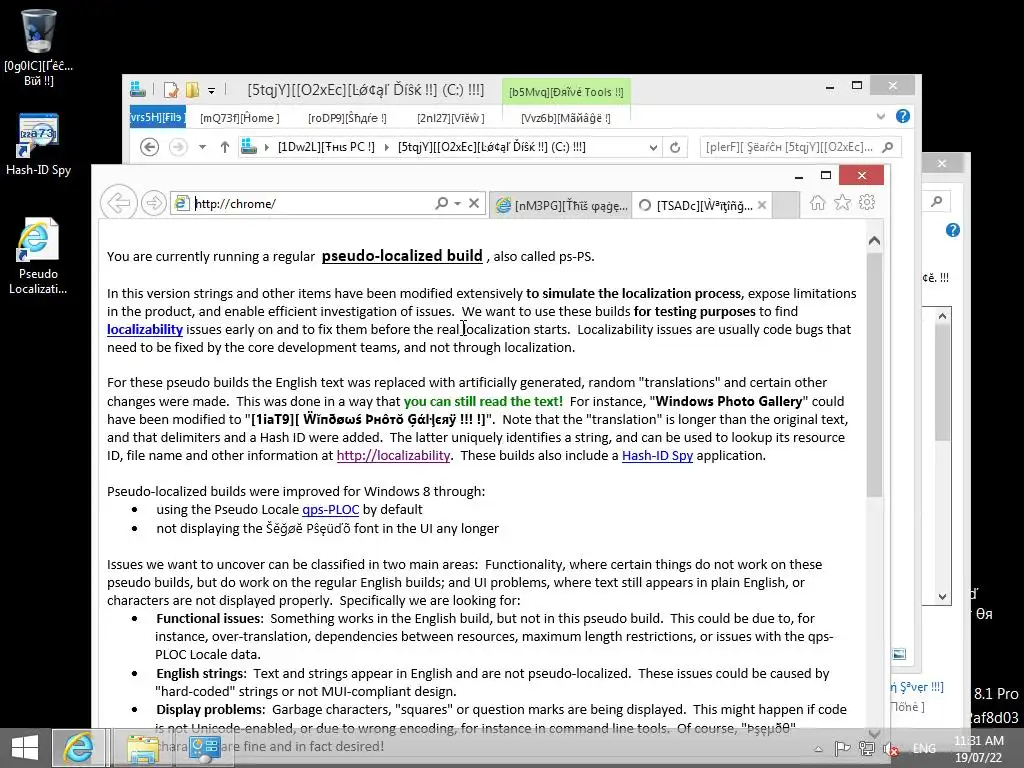Click New folder icon in Explorer quick access toolbar
The width and height of the screenshot is (1024, 768).
point(193,89)
